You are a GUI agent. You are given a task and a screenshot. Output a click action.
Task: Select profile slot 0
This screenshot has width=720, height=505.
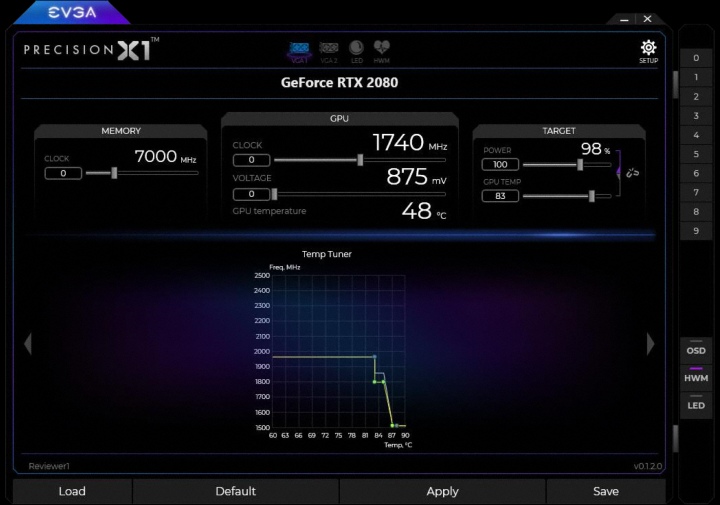[696, 58]
